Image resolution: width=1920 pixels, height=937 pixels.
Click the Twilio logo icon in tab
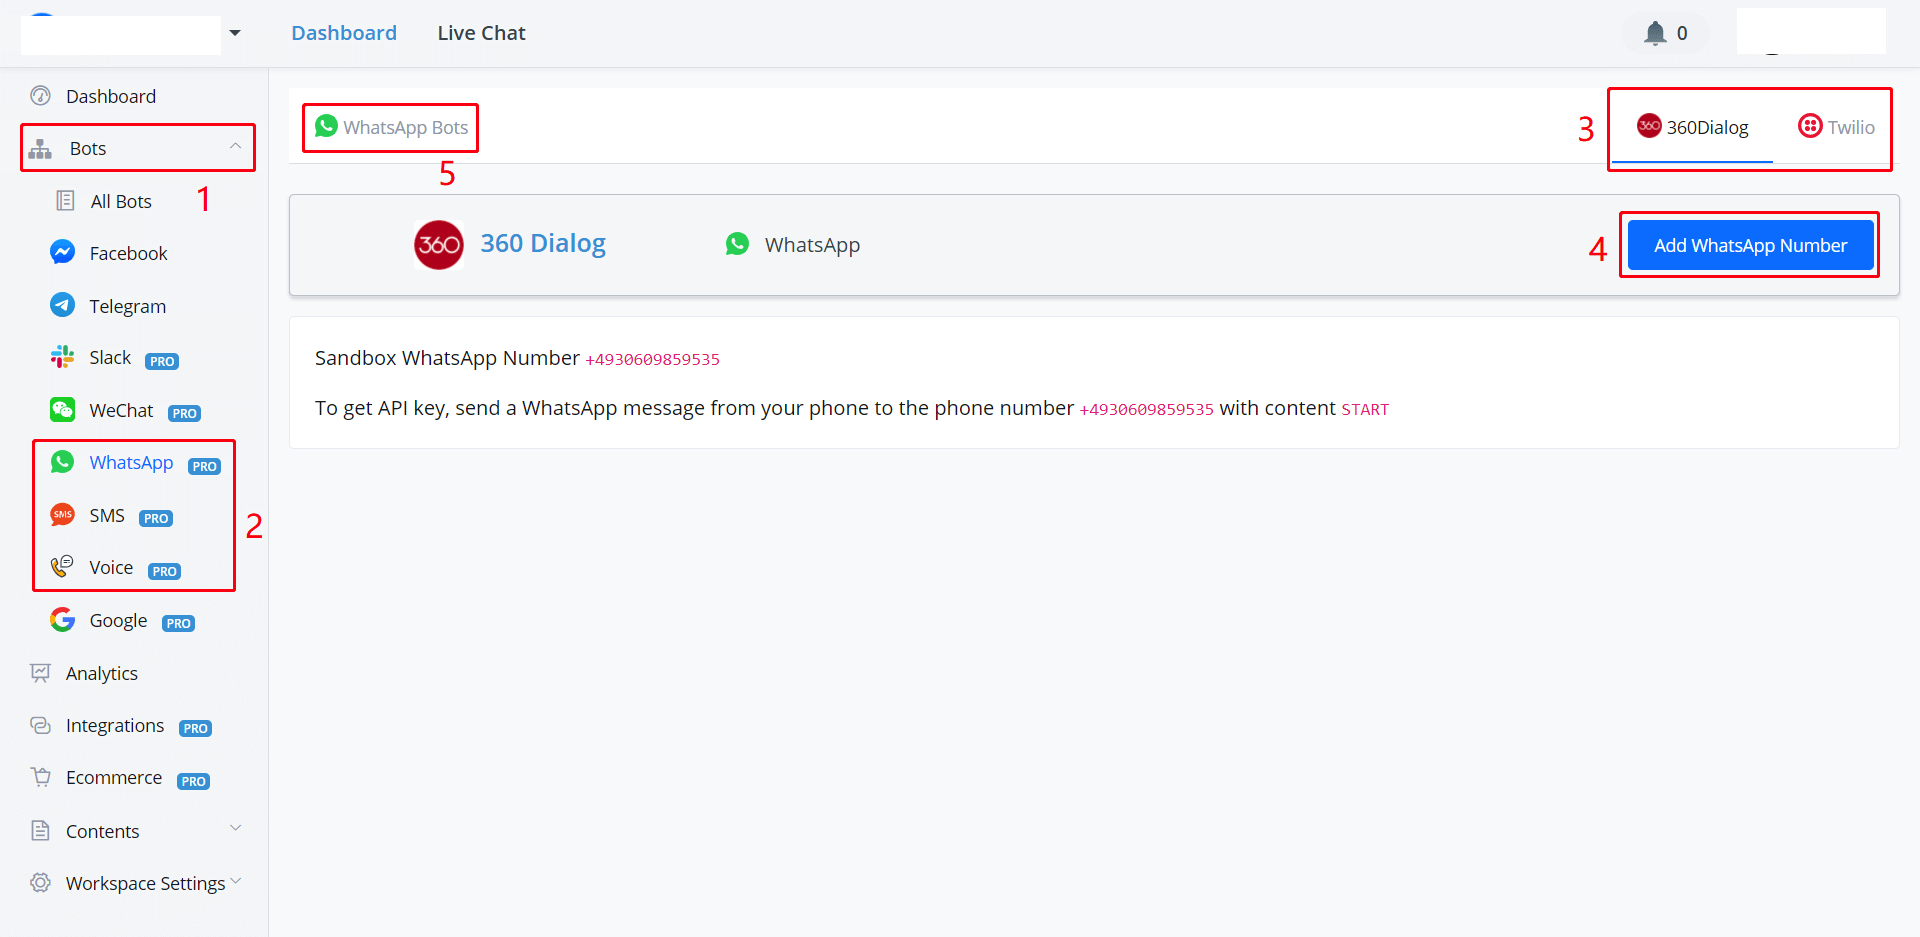tap(1810, 126)
